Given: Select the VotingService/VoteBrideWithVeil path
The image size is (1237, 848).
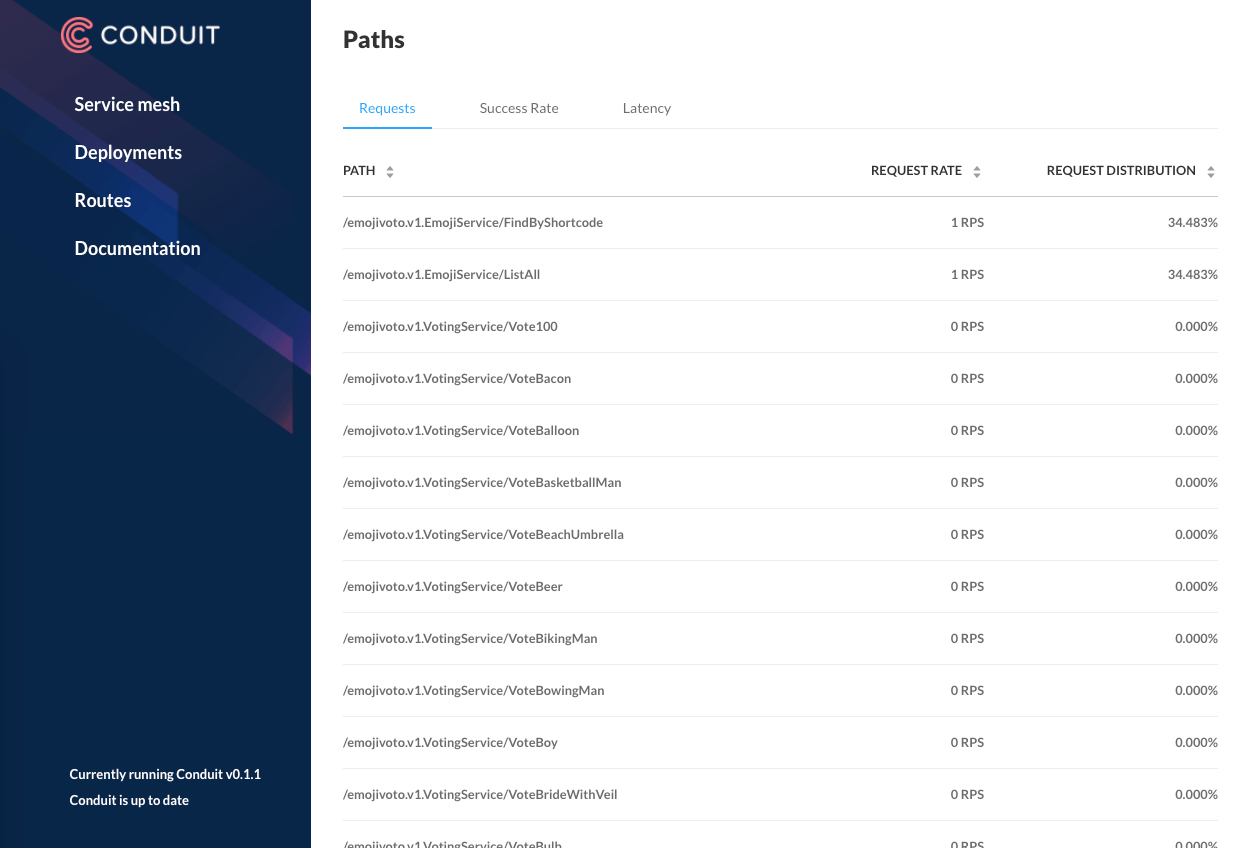Looking at the screenshot, I should coord(480,795).
